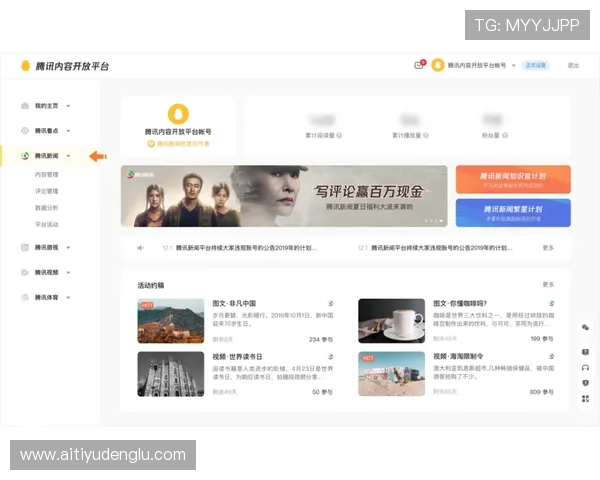Click the 腾讯新闻知识官计划 orange button
Viewport: 600px width, 480px height.
(x=513, y=179)
